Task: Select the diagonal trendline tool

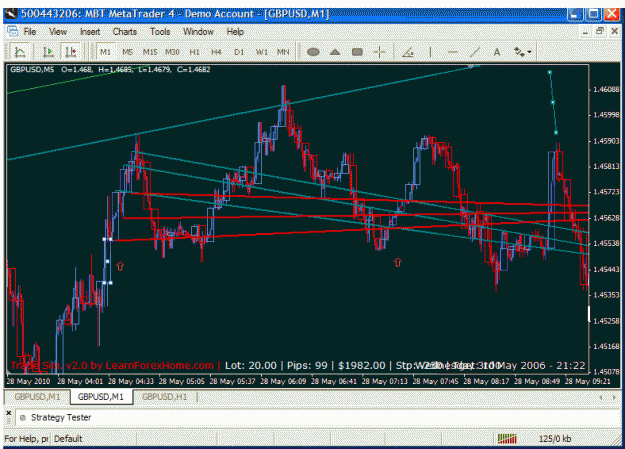Action: (475, 52)
